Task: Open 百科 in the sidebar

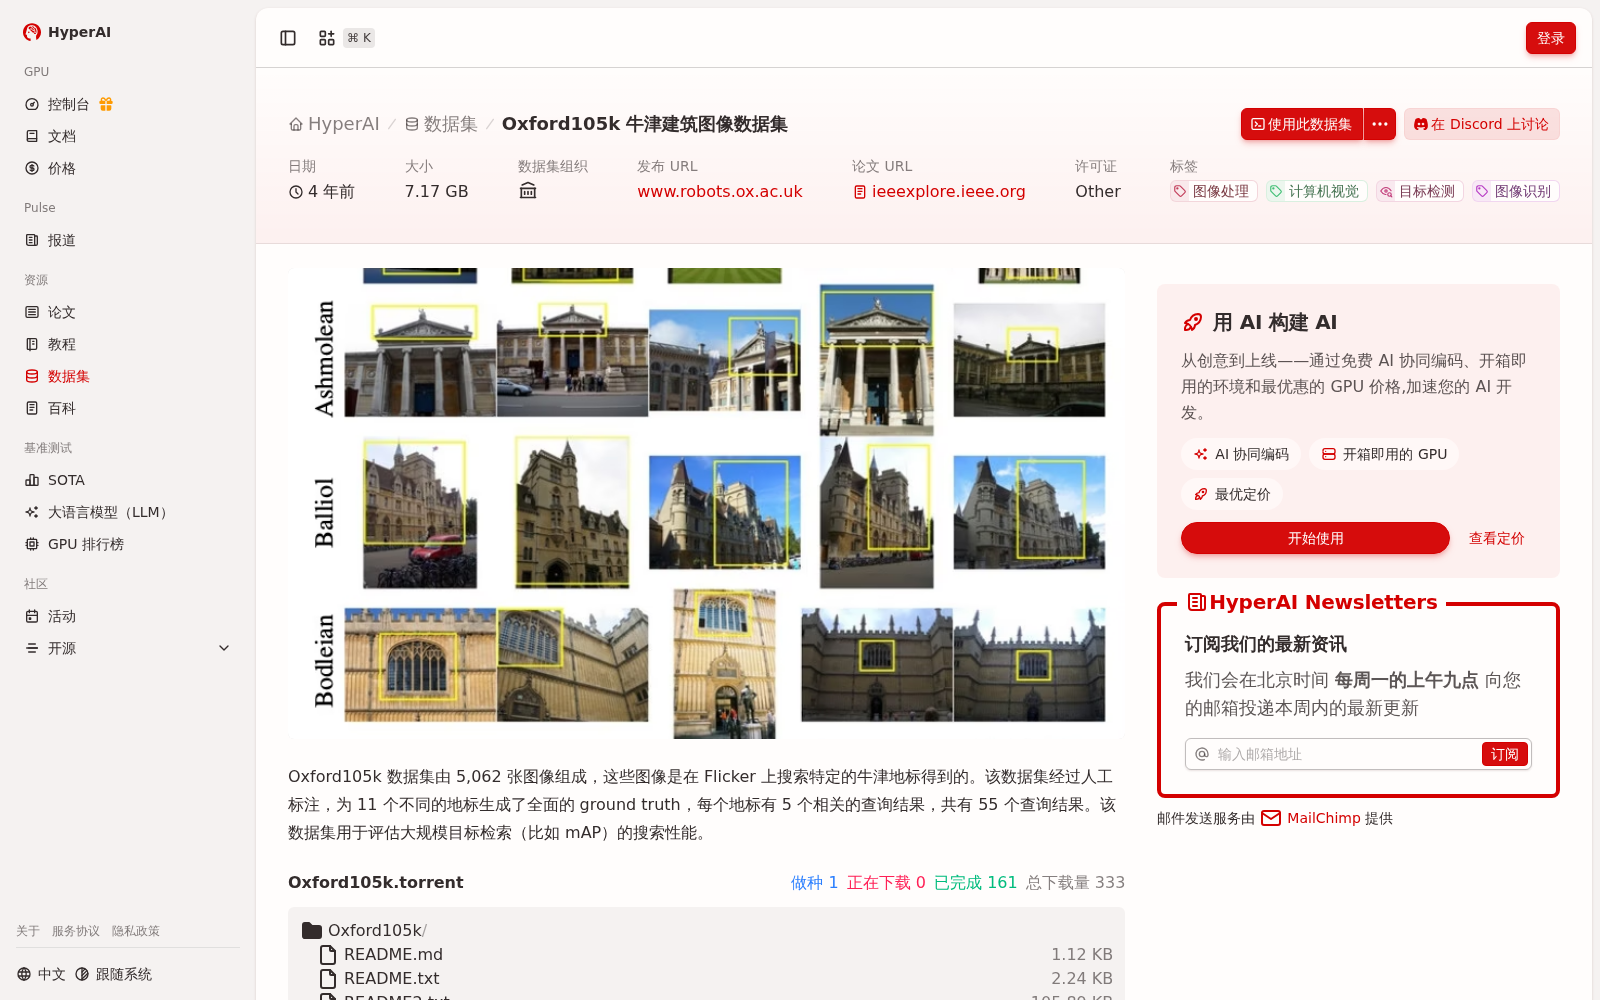Action: point(61,408)
